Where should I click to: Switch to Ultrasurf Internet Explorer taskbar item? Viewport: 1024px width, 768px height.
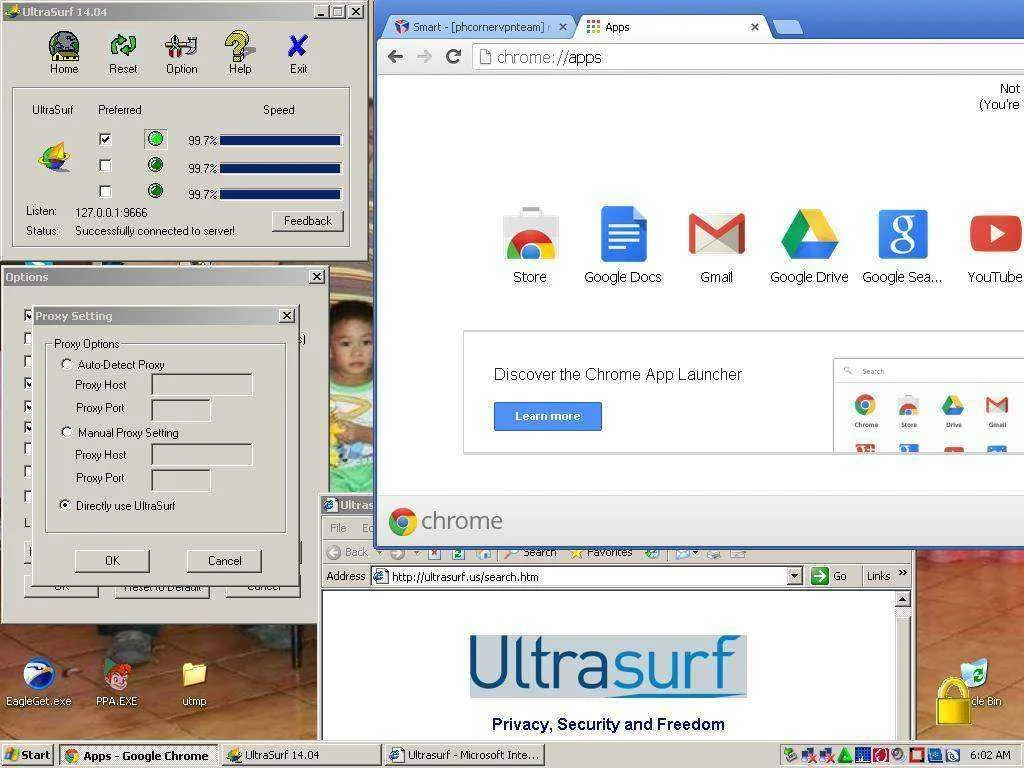[464, 756]
